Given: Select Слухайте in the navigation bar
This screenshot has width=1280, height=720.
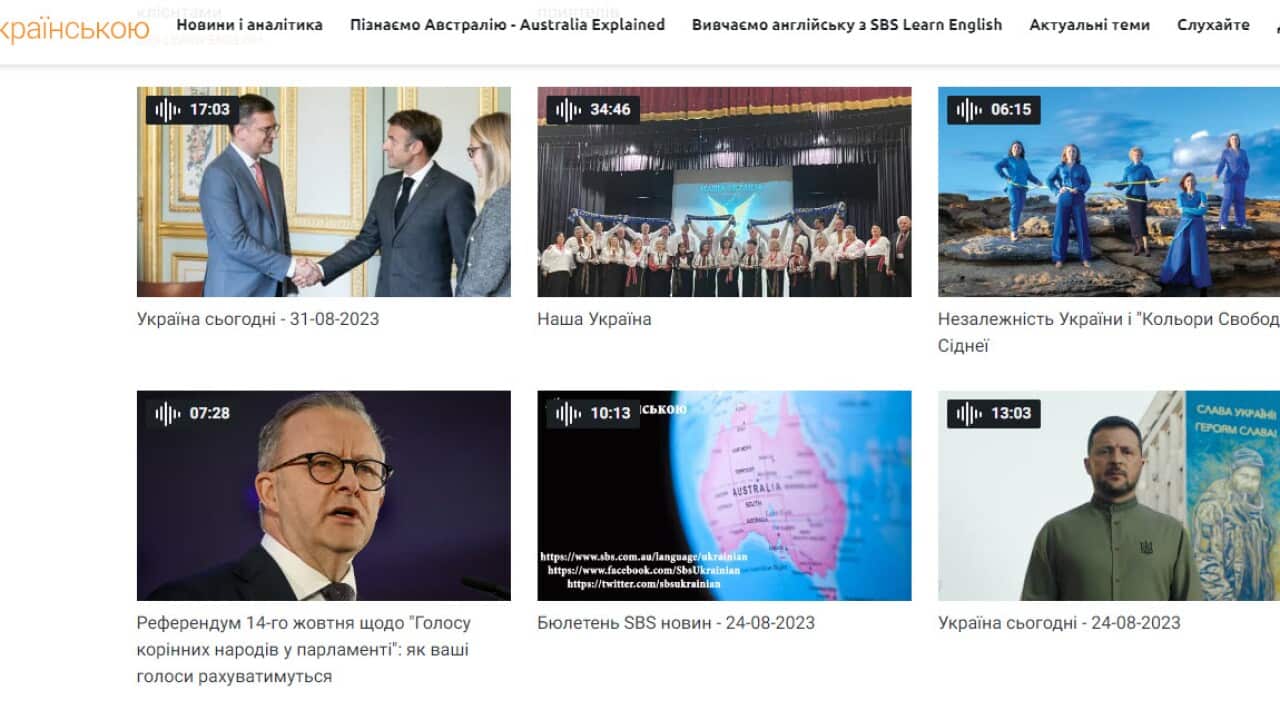Looking at the screenshot, I should [x=1213, y=25].
